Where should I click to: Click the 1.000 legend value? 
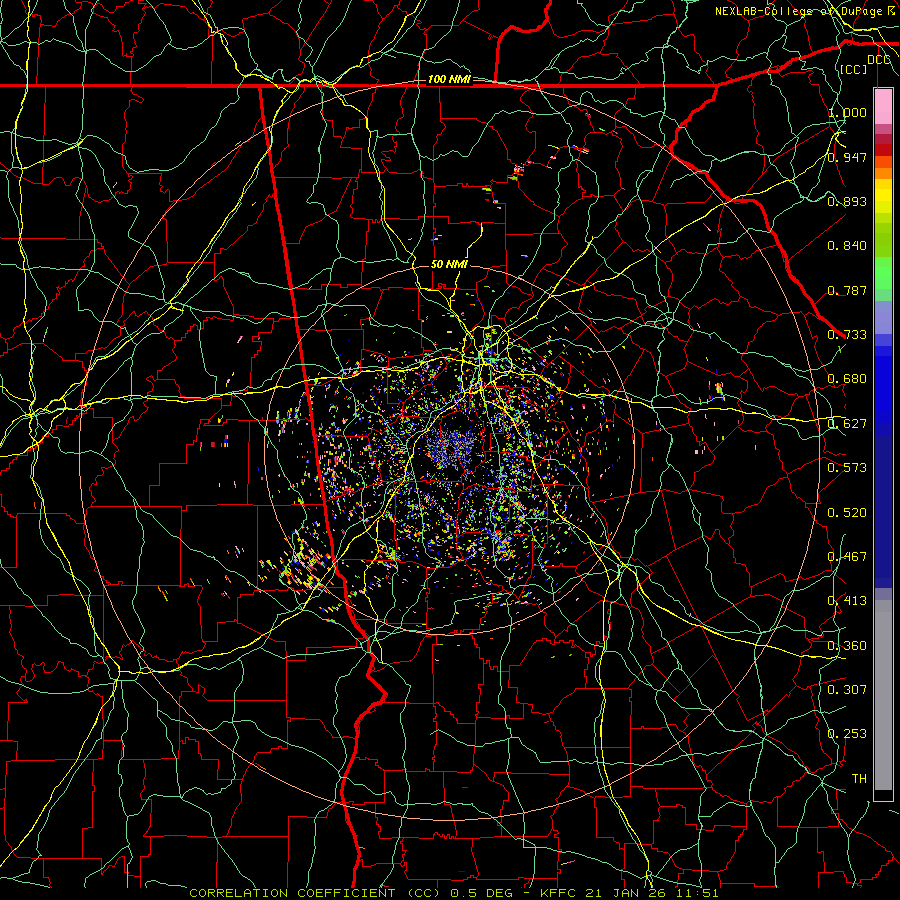coord(847,112)
